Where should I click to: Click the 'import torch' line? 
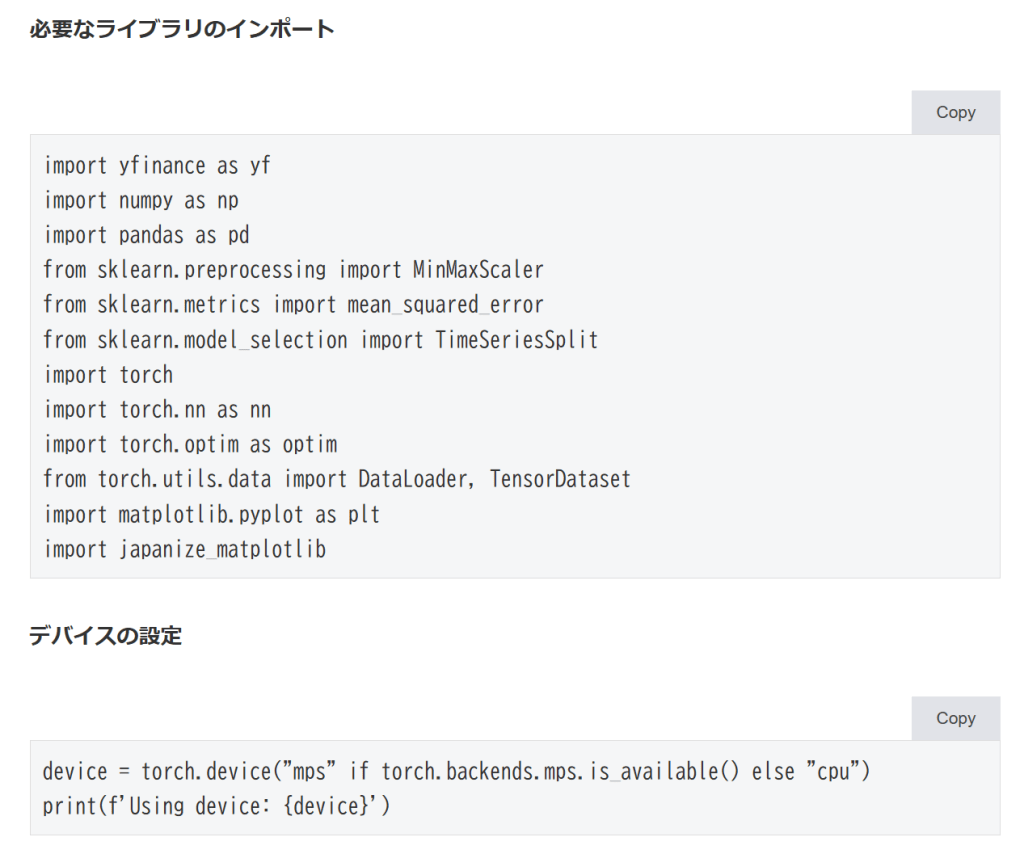[108, 375]
